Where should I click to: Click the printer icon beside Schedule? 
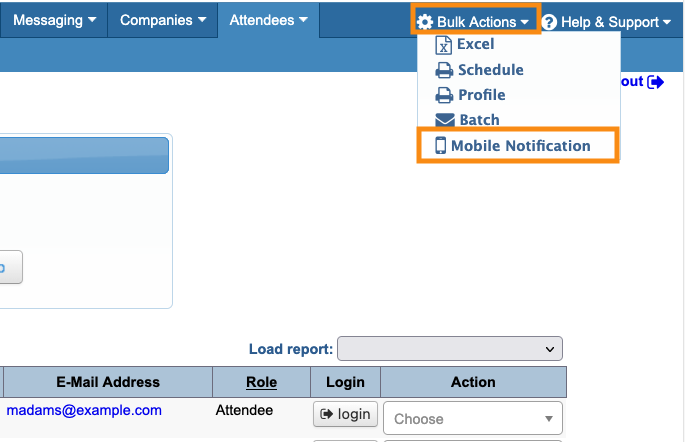click(x=444, y=70)
